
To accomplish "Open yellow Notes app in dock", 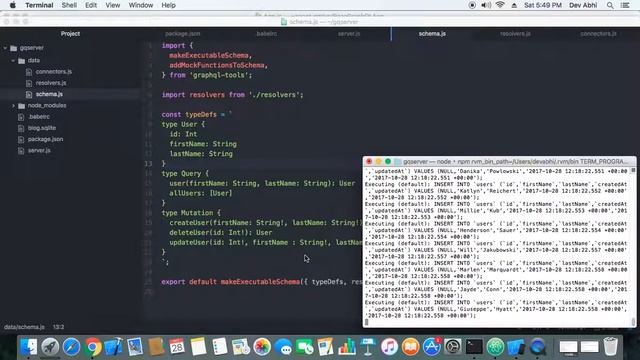I will pyautogui.click(x=198, y=347).
